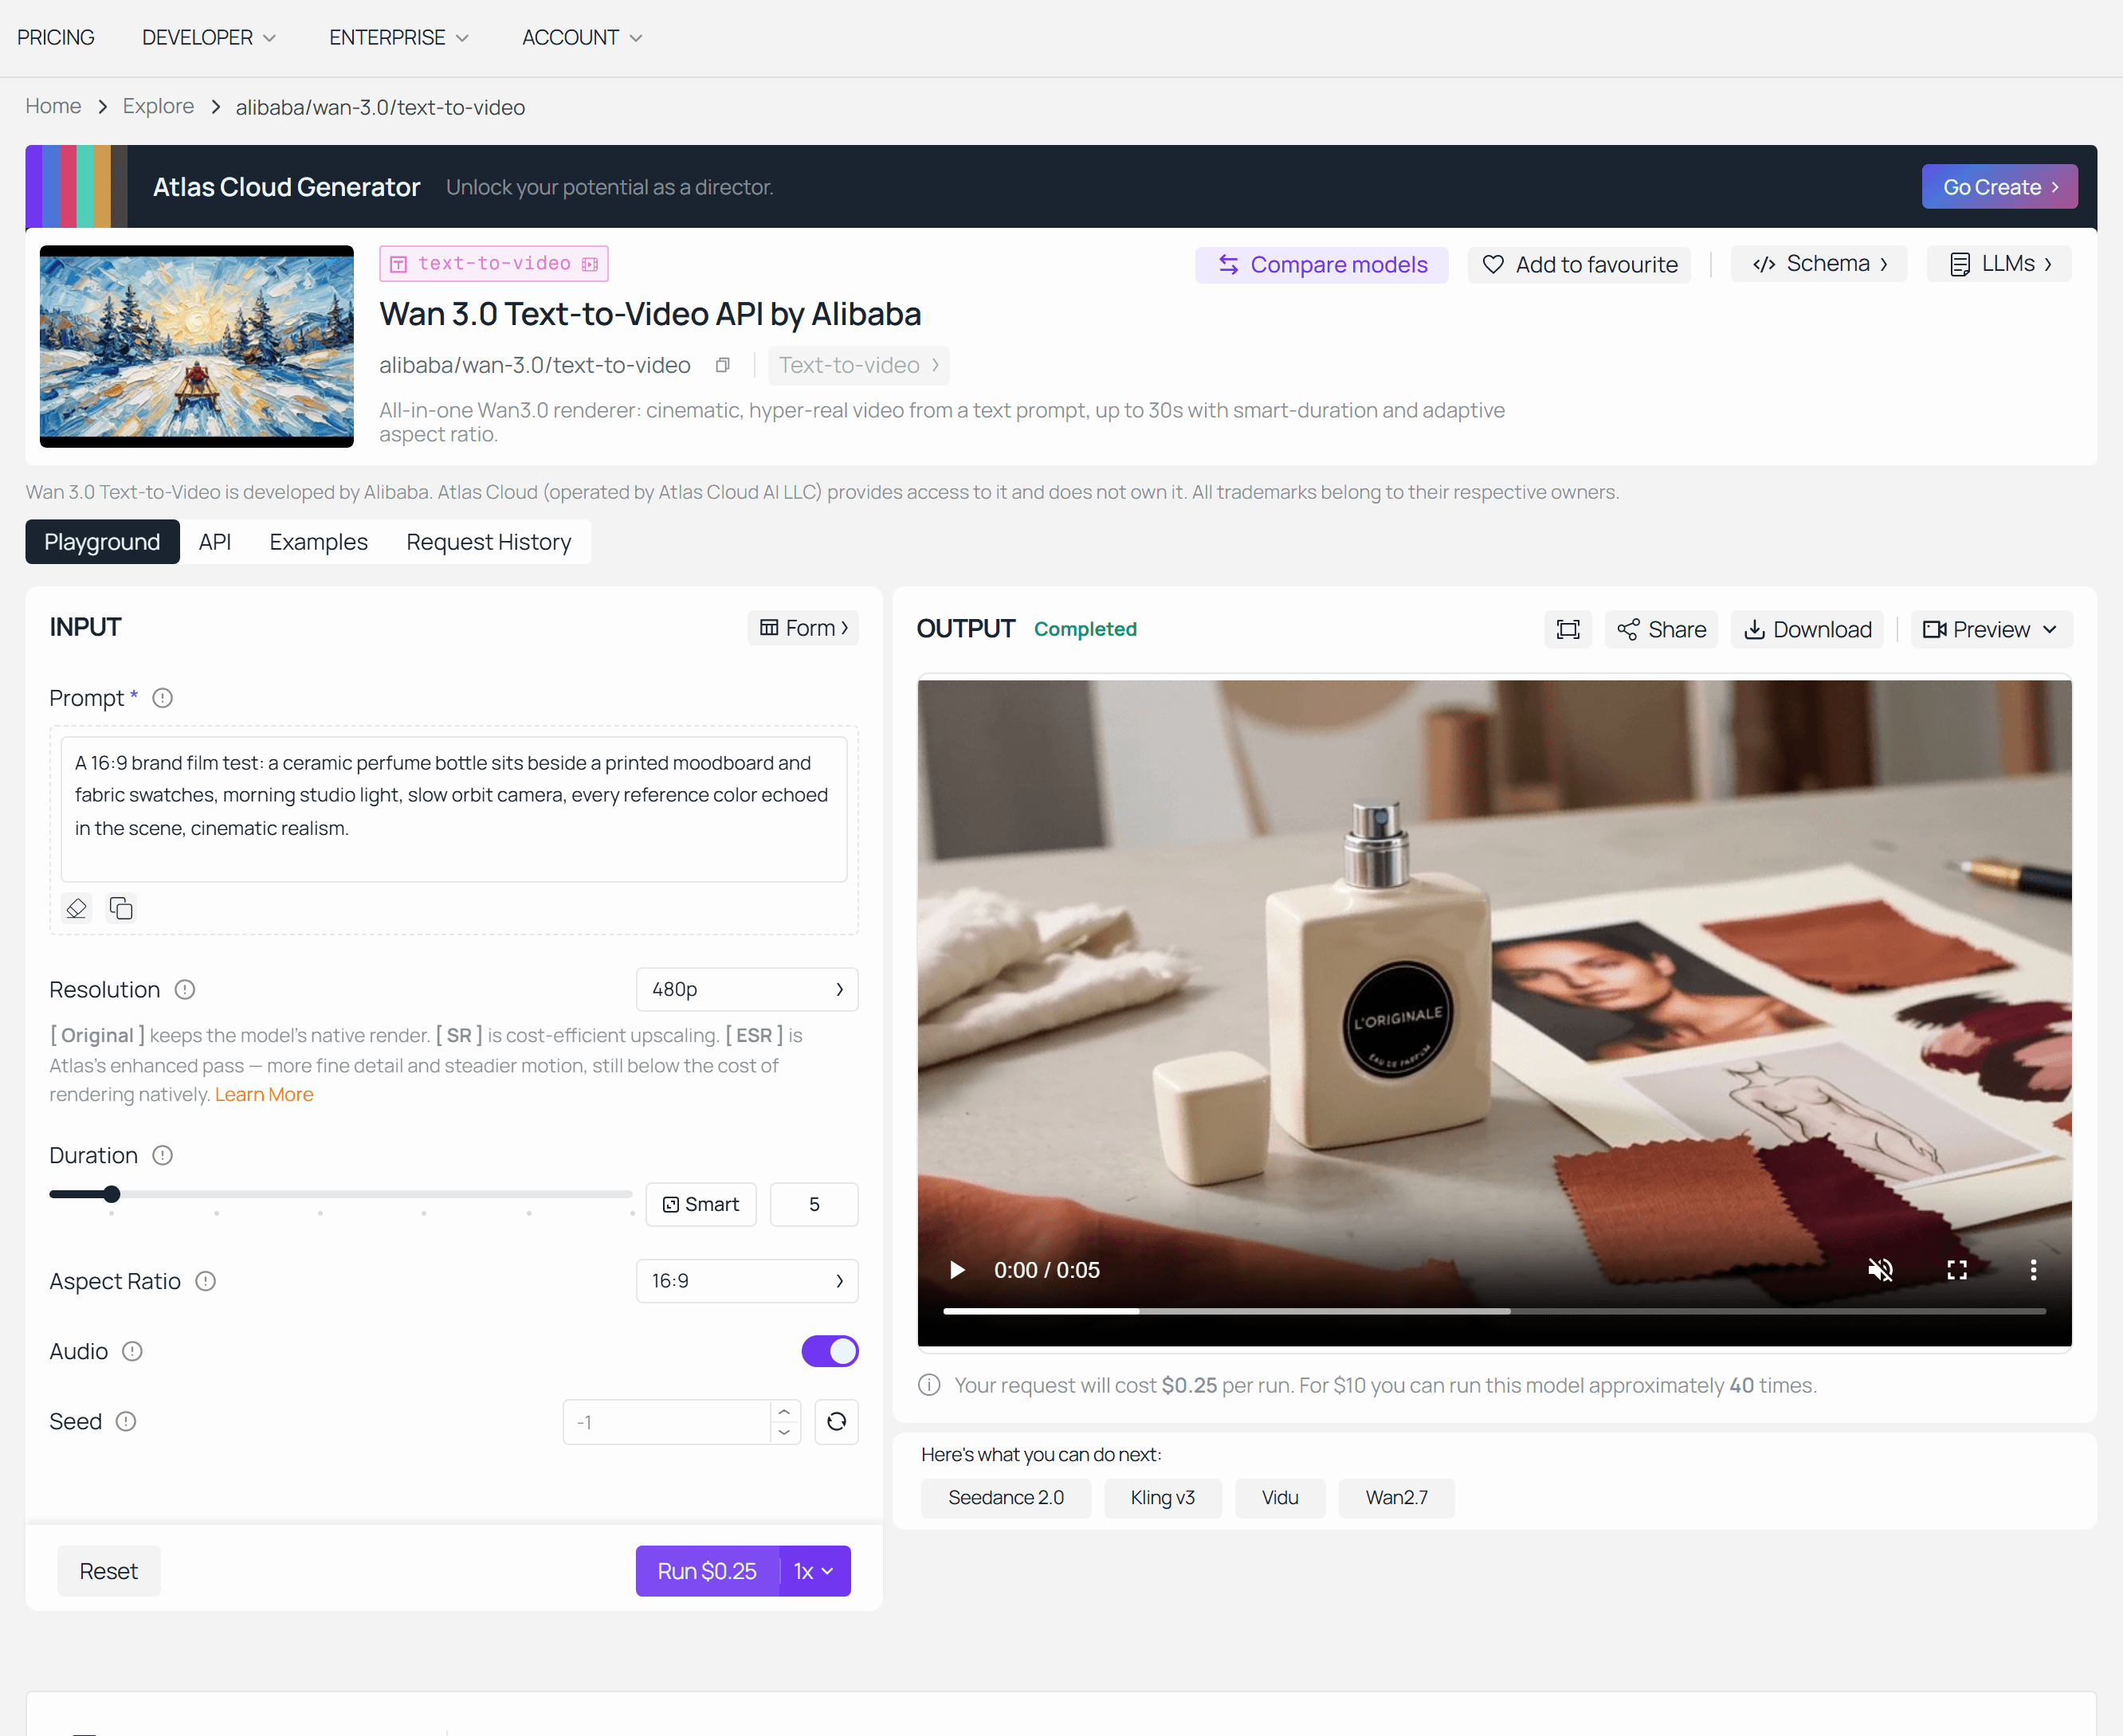Open the ACCOUNT dropdown menu
Screen dimensions: 2123x1736
point(582,38)
